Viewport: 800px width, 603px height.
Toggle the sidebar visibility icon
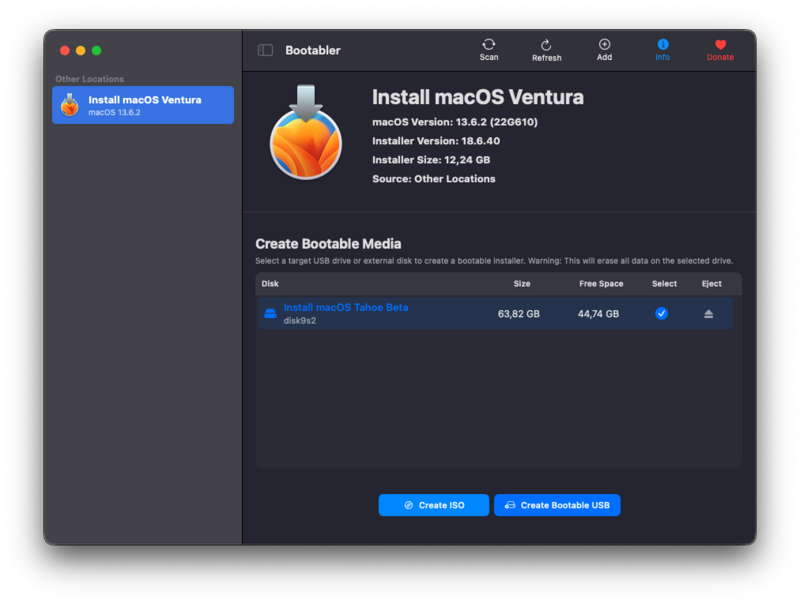(265, 50)
